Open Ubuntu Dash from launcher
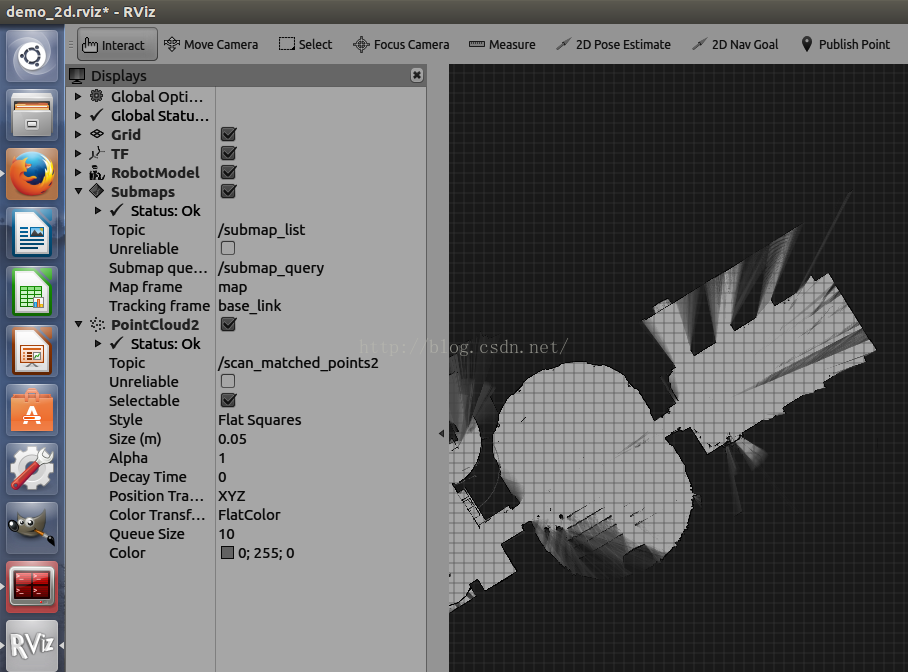Viewport: 908px width, 672px height. (x=32, y=56)
